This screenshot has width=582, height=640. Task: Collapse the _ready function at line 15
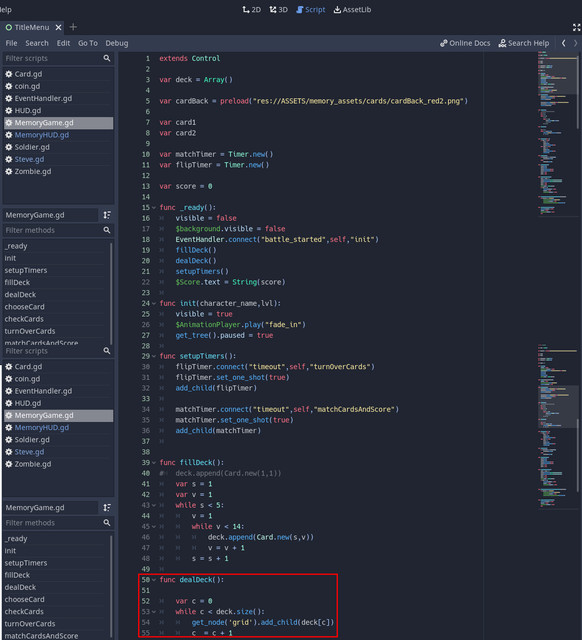coord(154,208)
